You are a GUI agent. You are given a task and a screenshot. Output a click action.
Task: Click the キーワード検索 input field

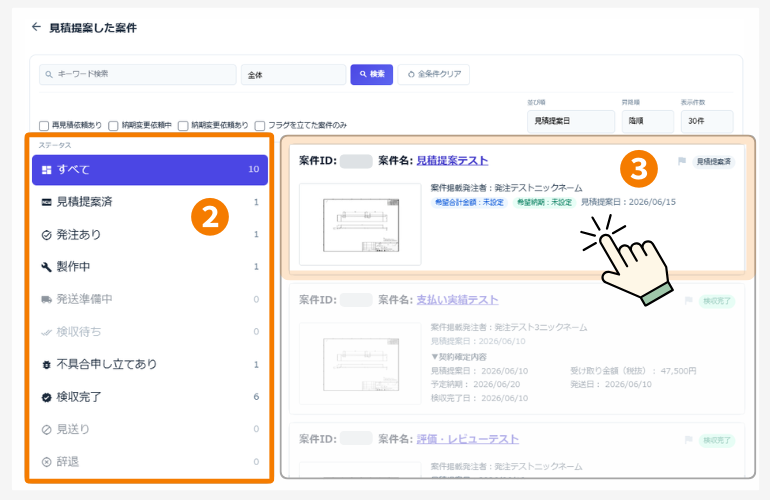[x=138, y=75]
